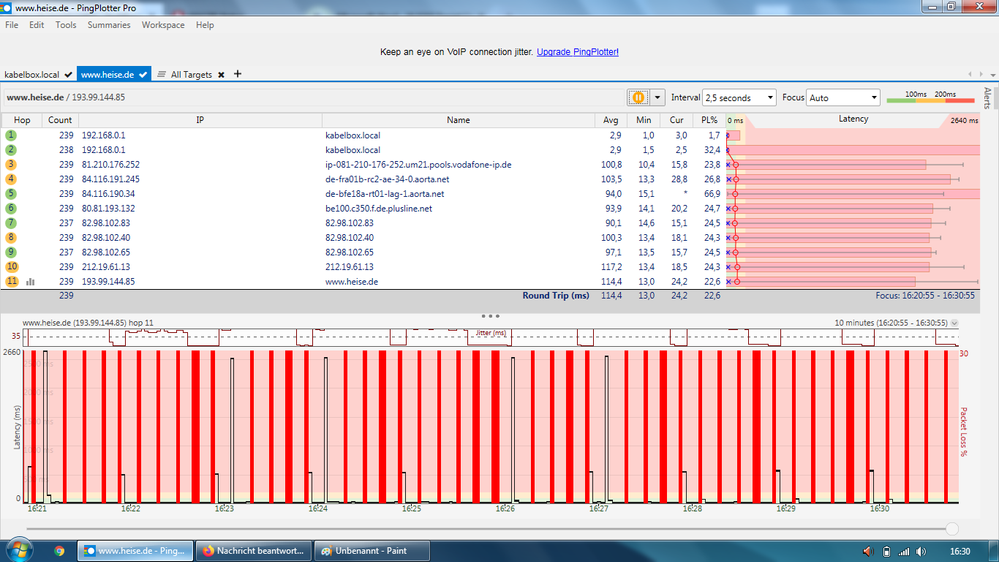999x562 pixels.
Task: Click the 16:25 marker on timeline axis
Action: pyautogui.click(x=411, y=508)
